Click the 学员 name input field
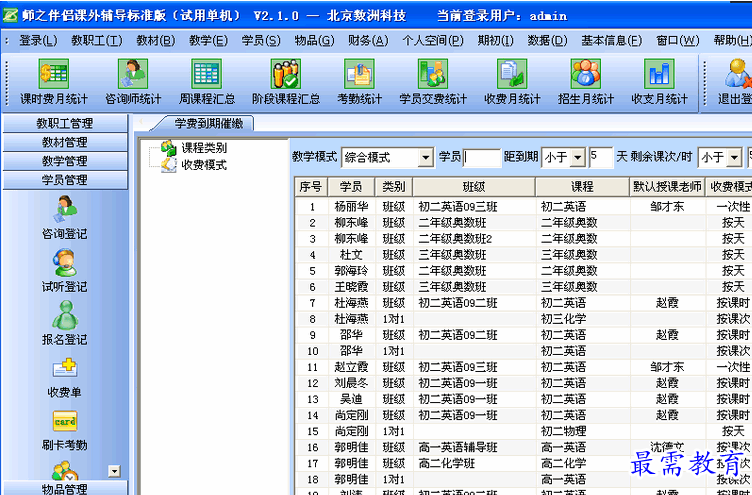This screenshot has height=495, width=752. [x=481, y=158]
